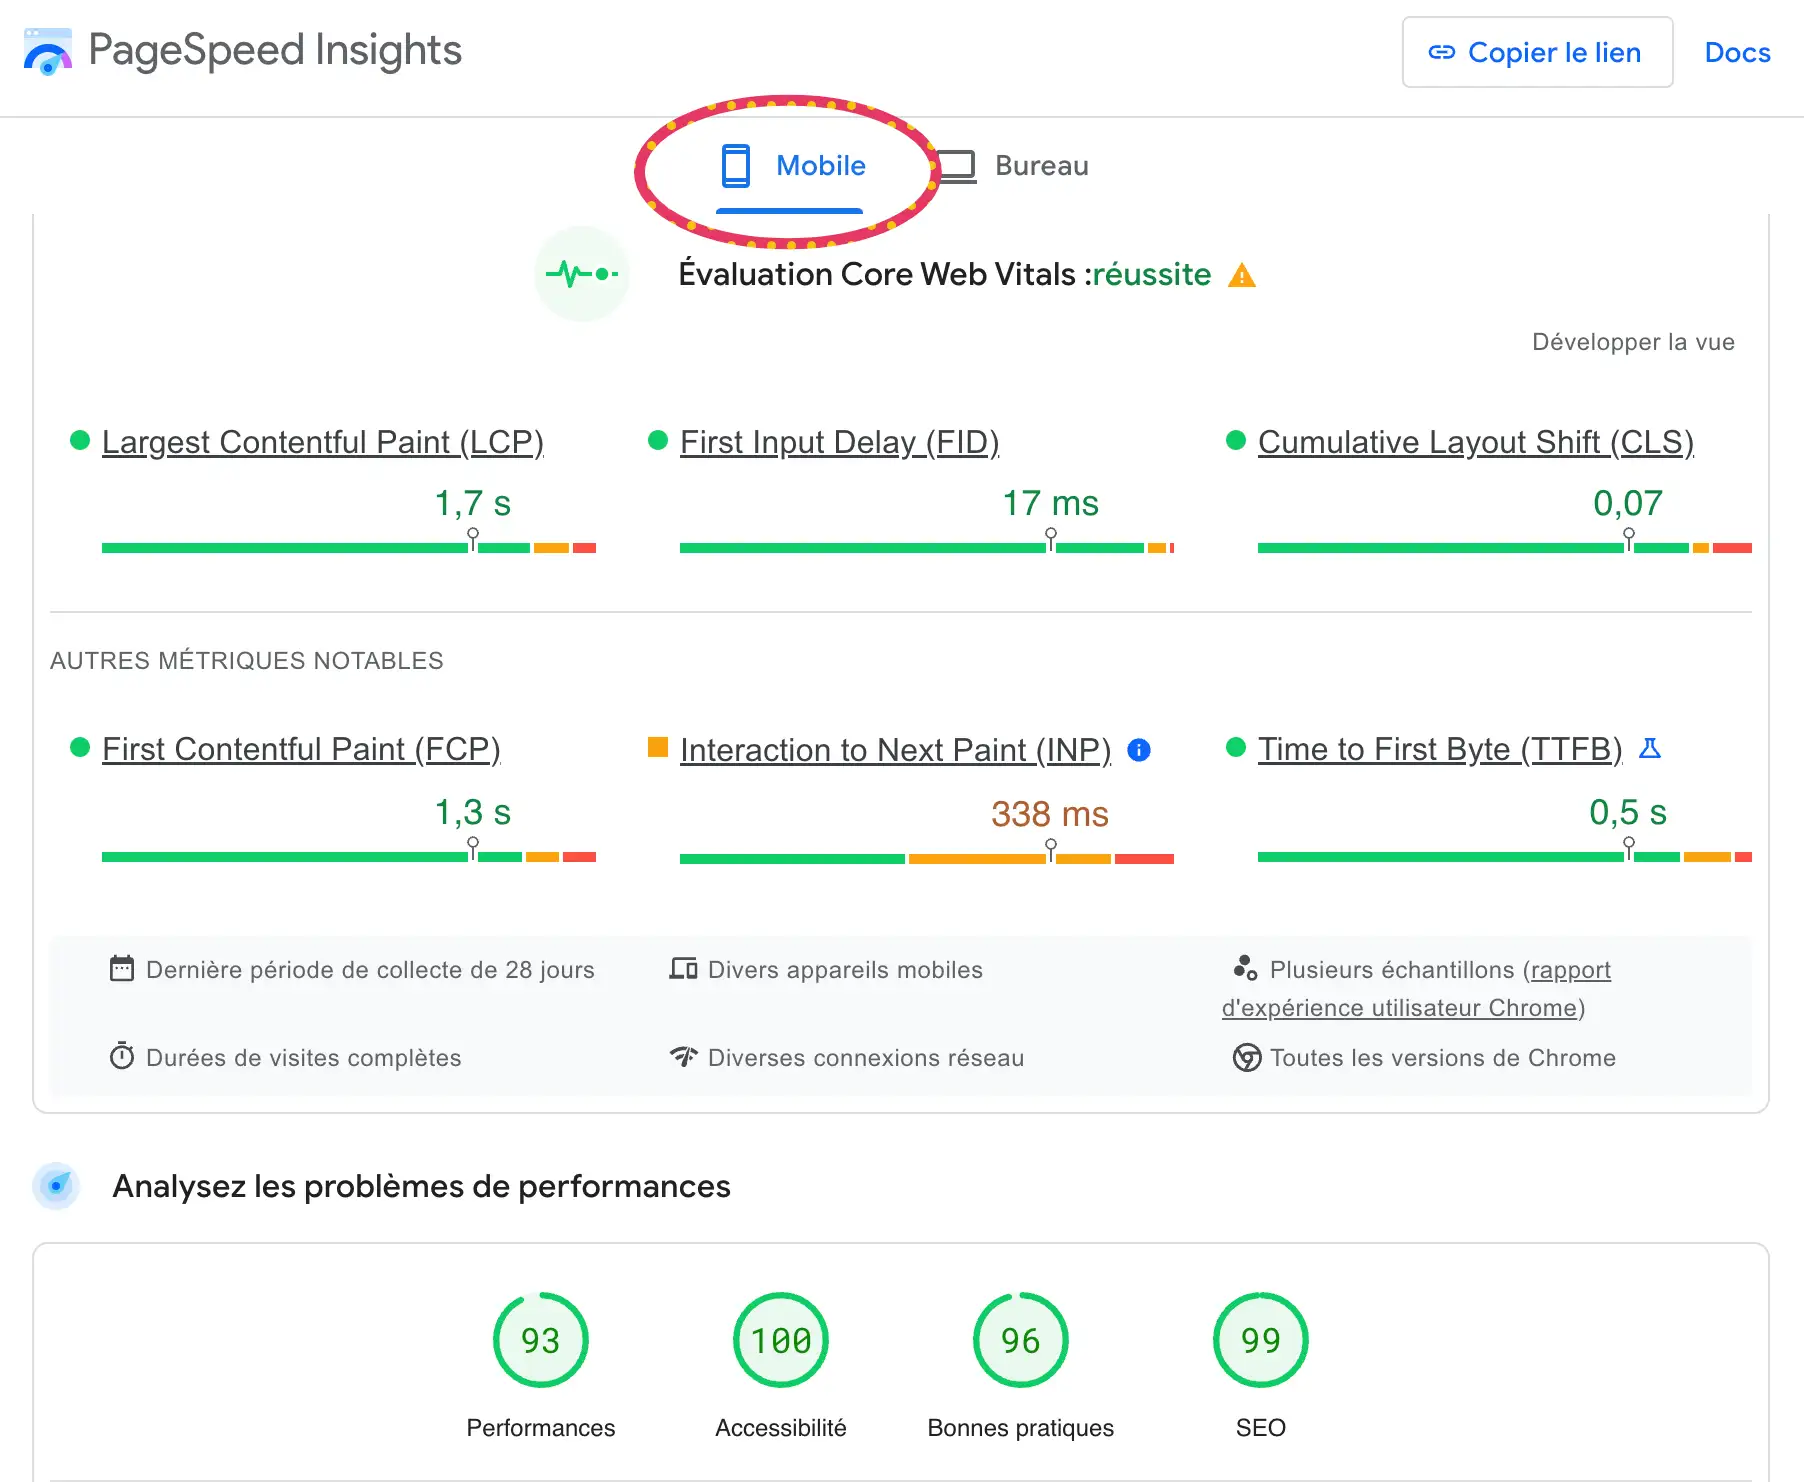Click the Performances label
The width and height of the screenshot is (1804, 1482).
541,1428
